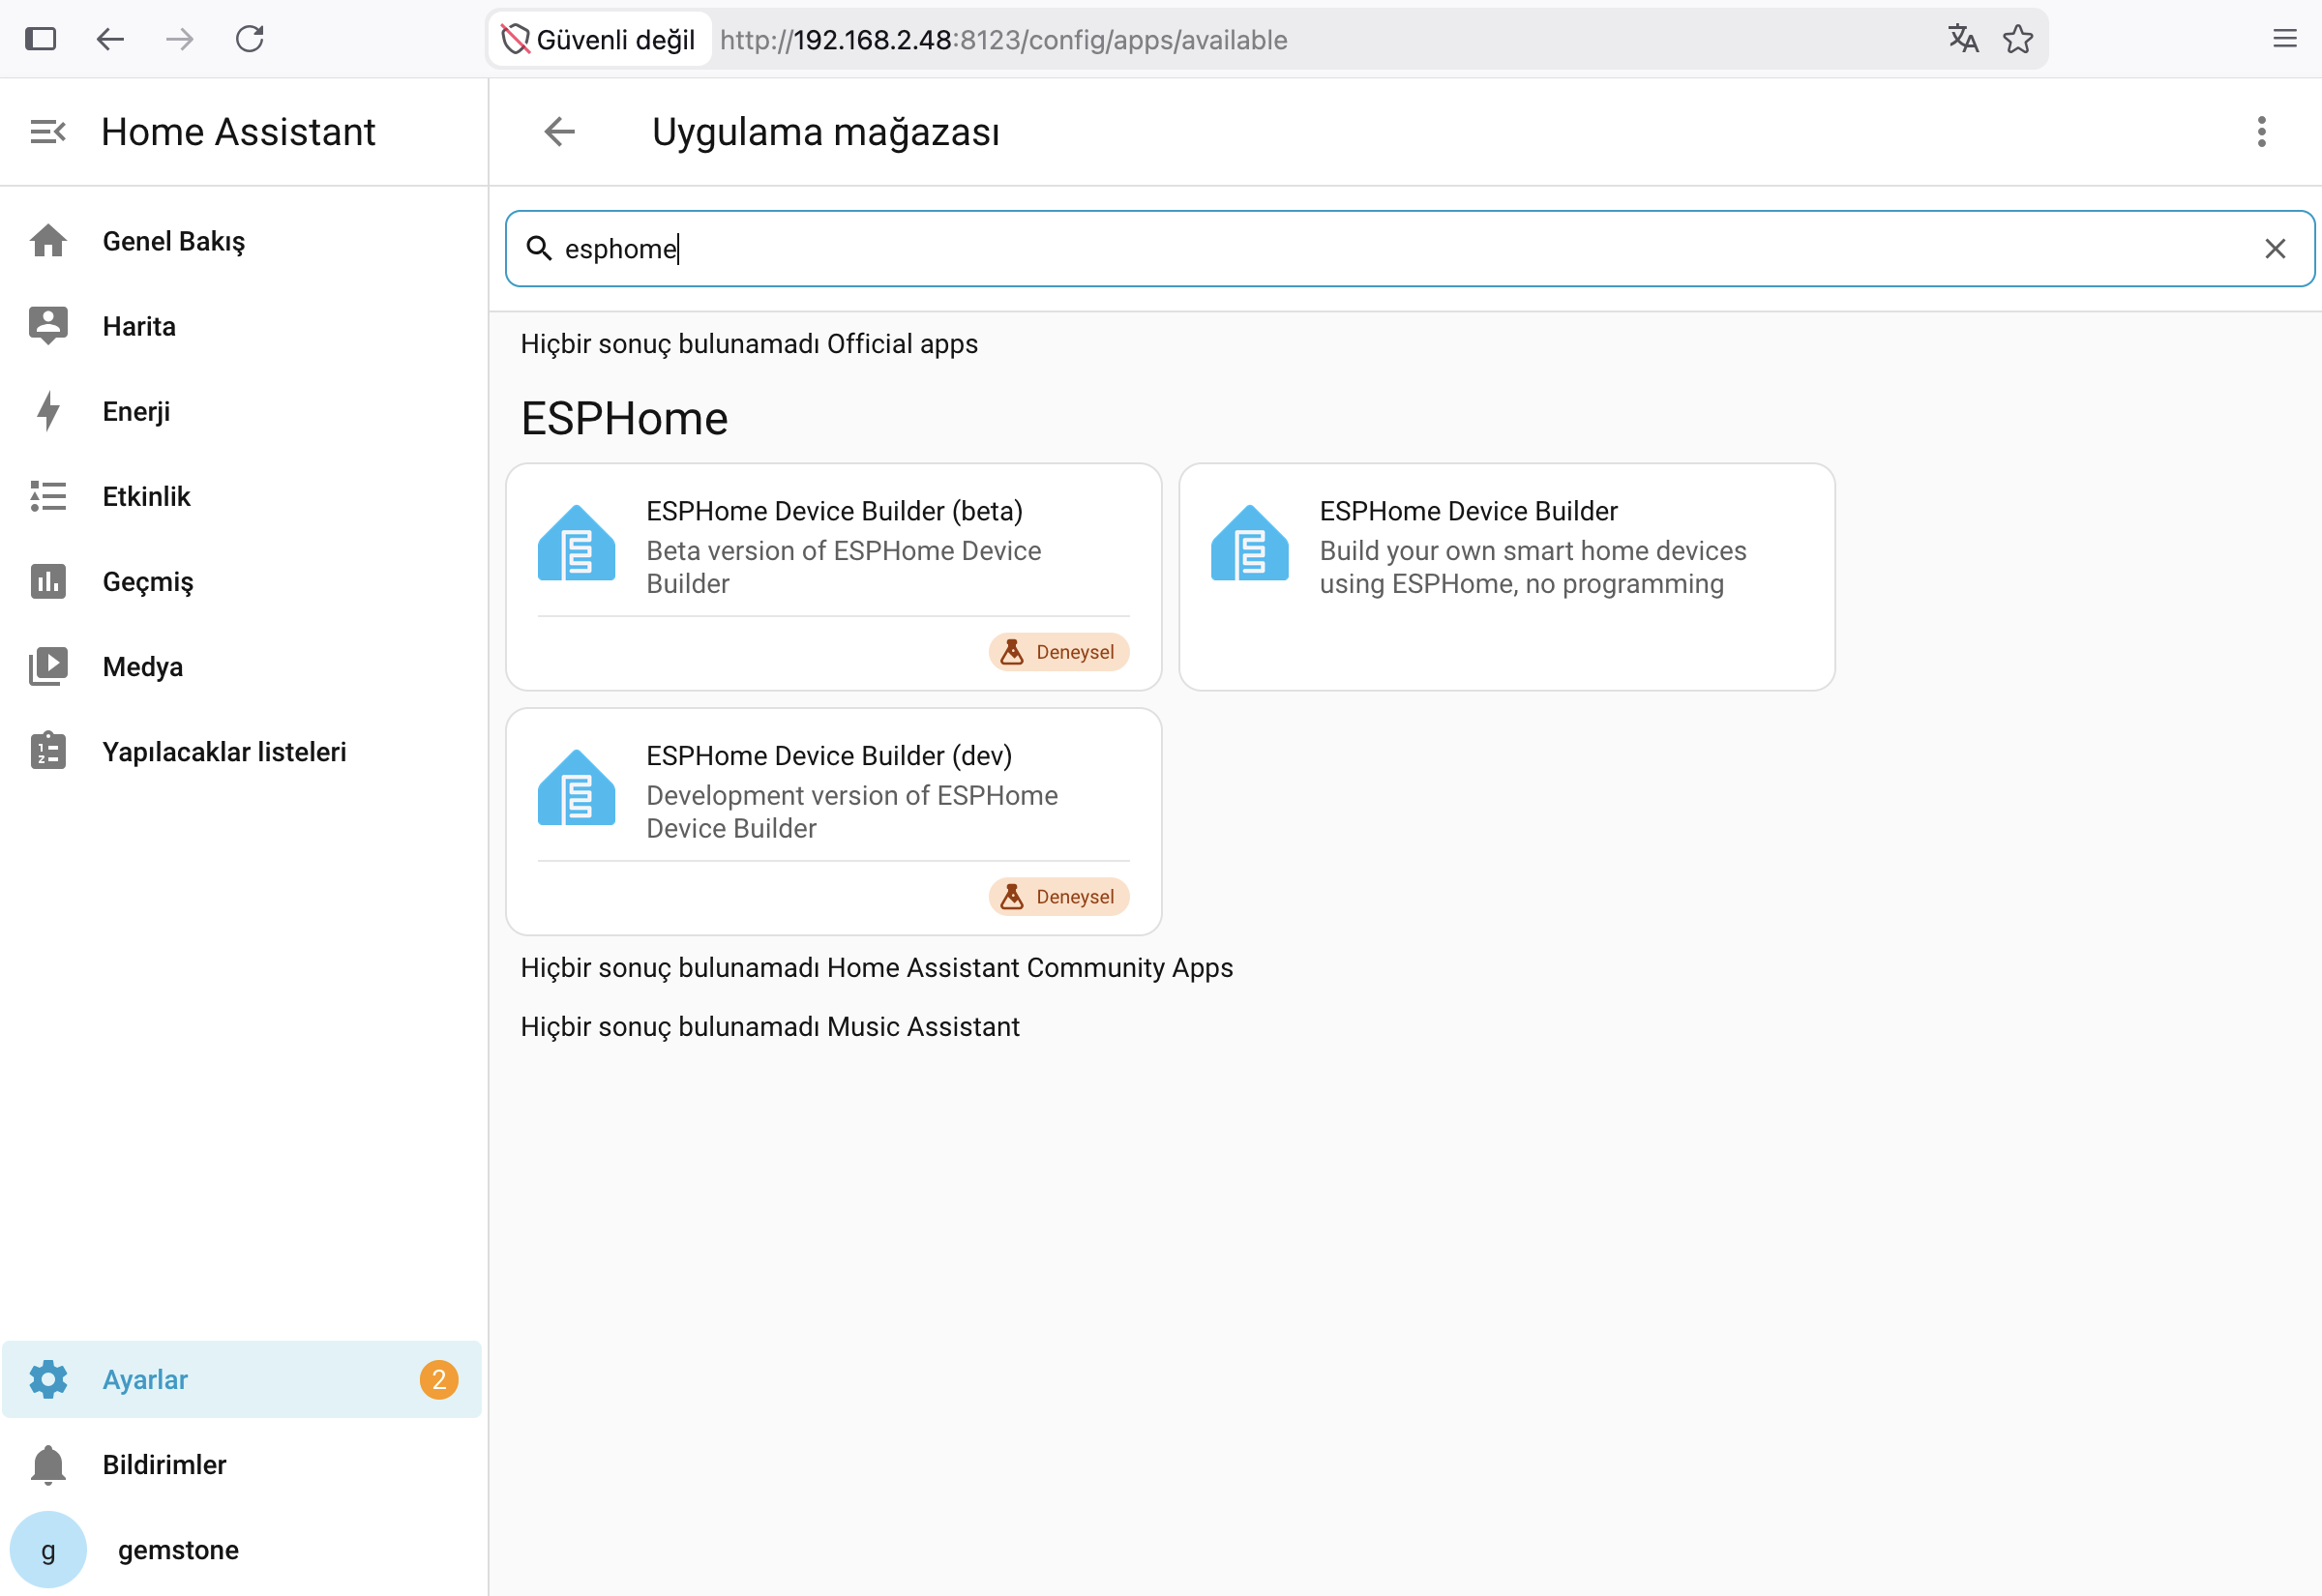Open Ayarlar settings entry
Viewport: 2322px width, 1596px height.
pyautogui.click(x=242, y=1379)
